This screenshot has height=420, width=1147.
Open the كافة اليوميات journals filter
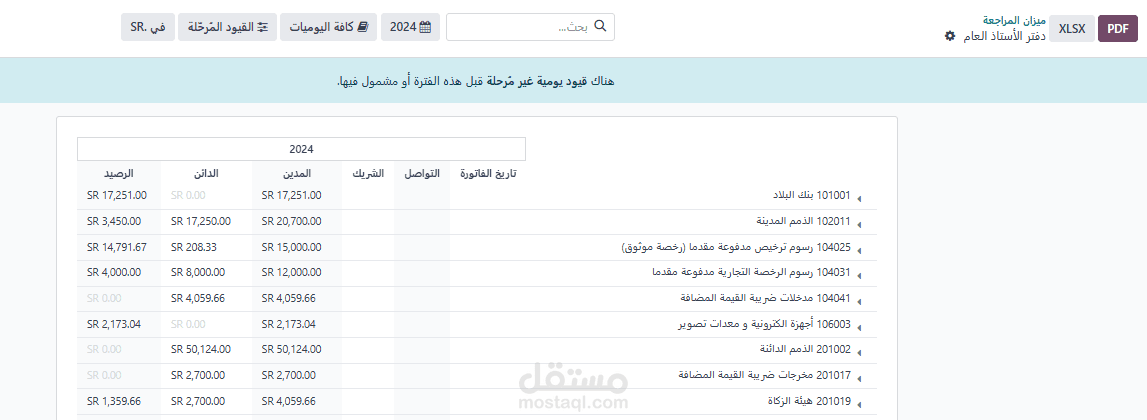329,27
